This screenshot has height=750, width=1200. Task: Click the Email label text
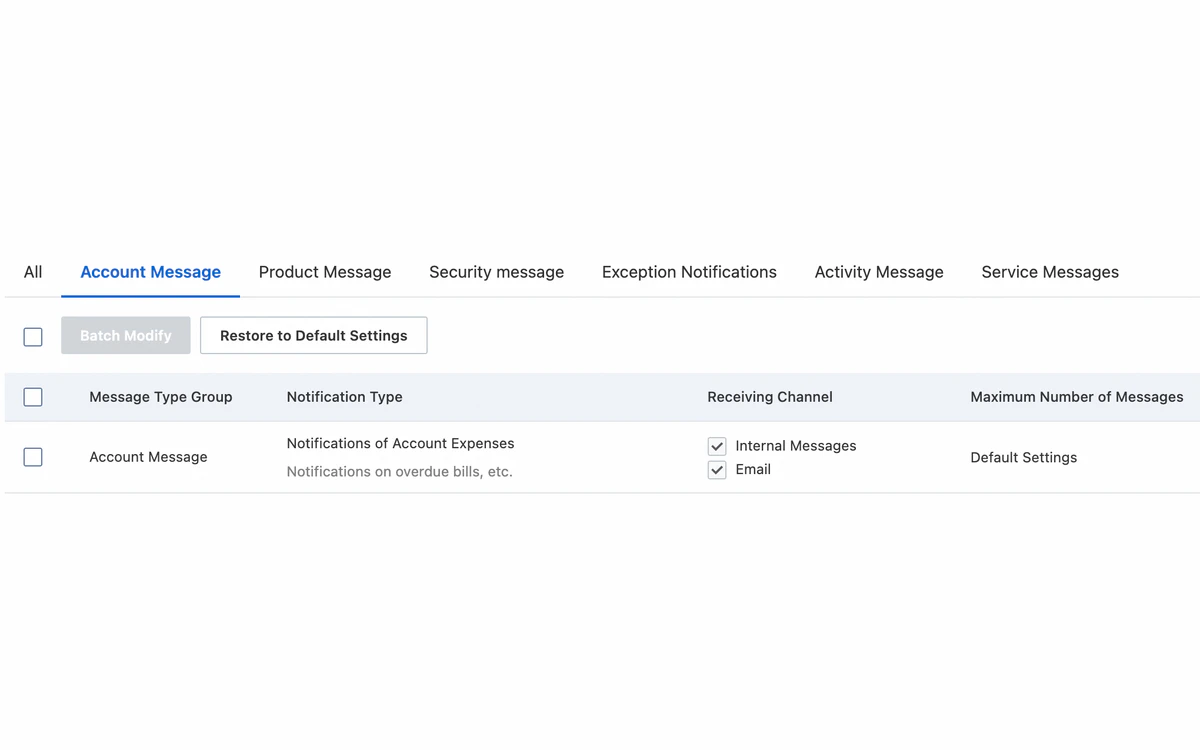(753, 469)
